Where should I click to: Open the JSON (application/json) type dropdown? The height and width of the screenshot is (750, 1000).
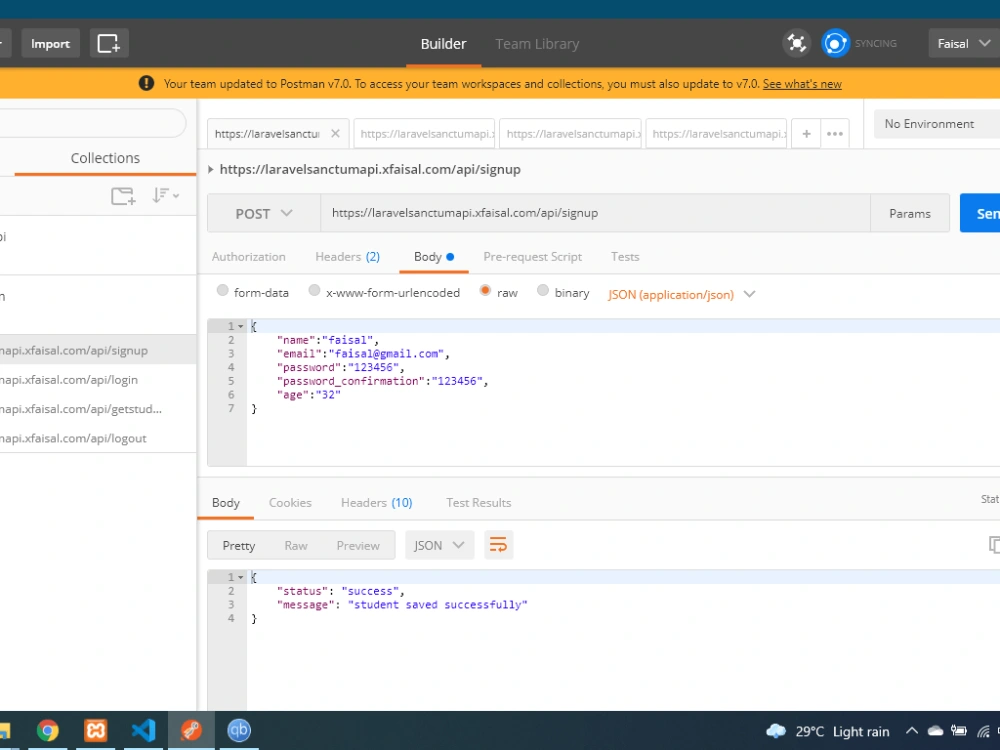[681, 294]
